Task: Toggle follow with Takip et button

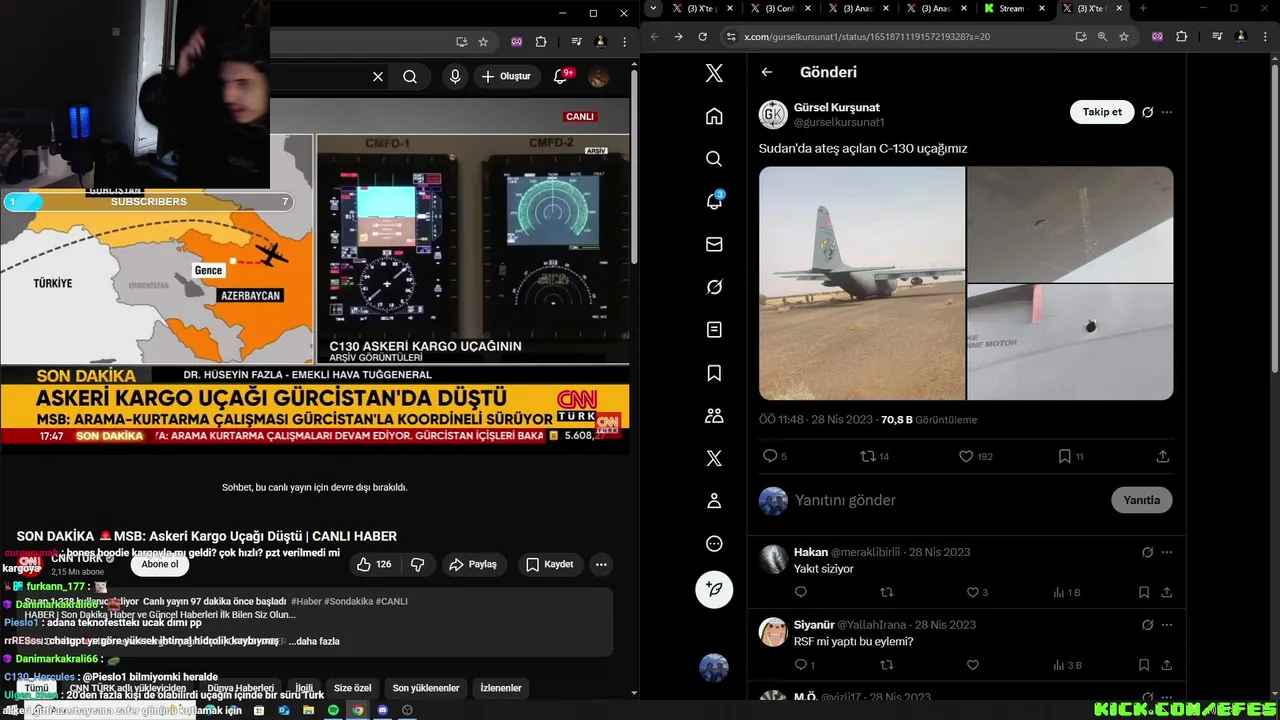Action: point(1102,112)
